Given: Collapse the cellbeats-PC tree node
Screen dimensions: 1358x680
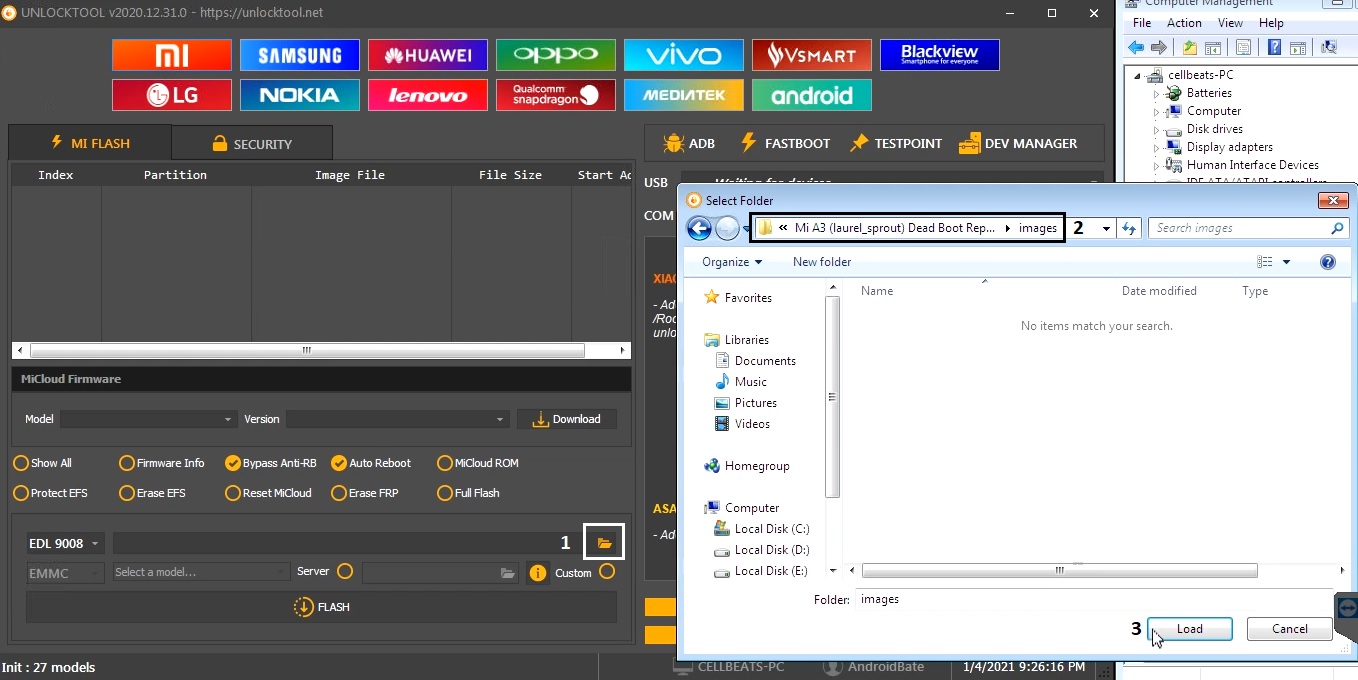Looking at the screenshot, I should pos(1139,75).
